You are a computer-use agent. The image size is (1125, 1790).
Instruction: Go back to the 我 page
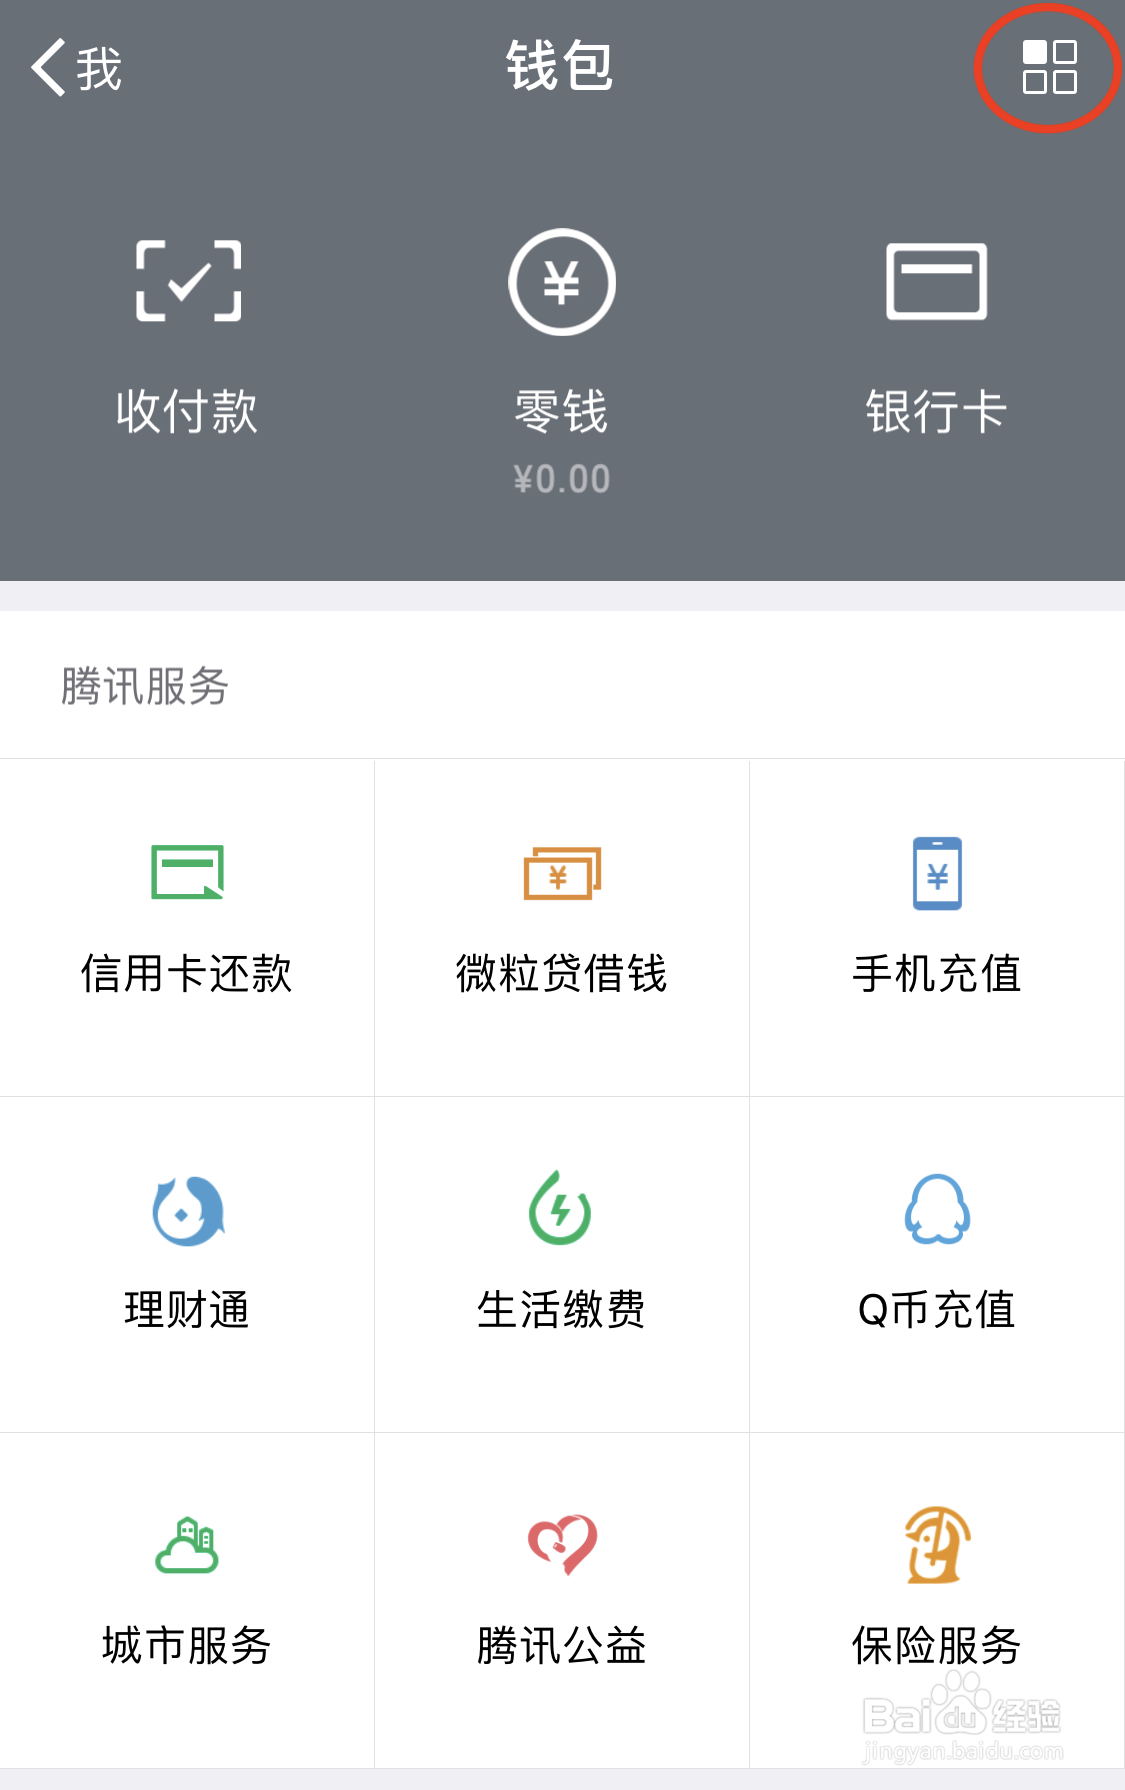(76, 68)
